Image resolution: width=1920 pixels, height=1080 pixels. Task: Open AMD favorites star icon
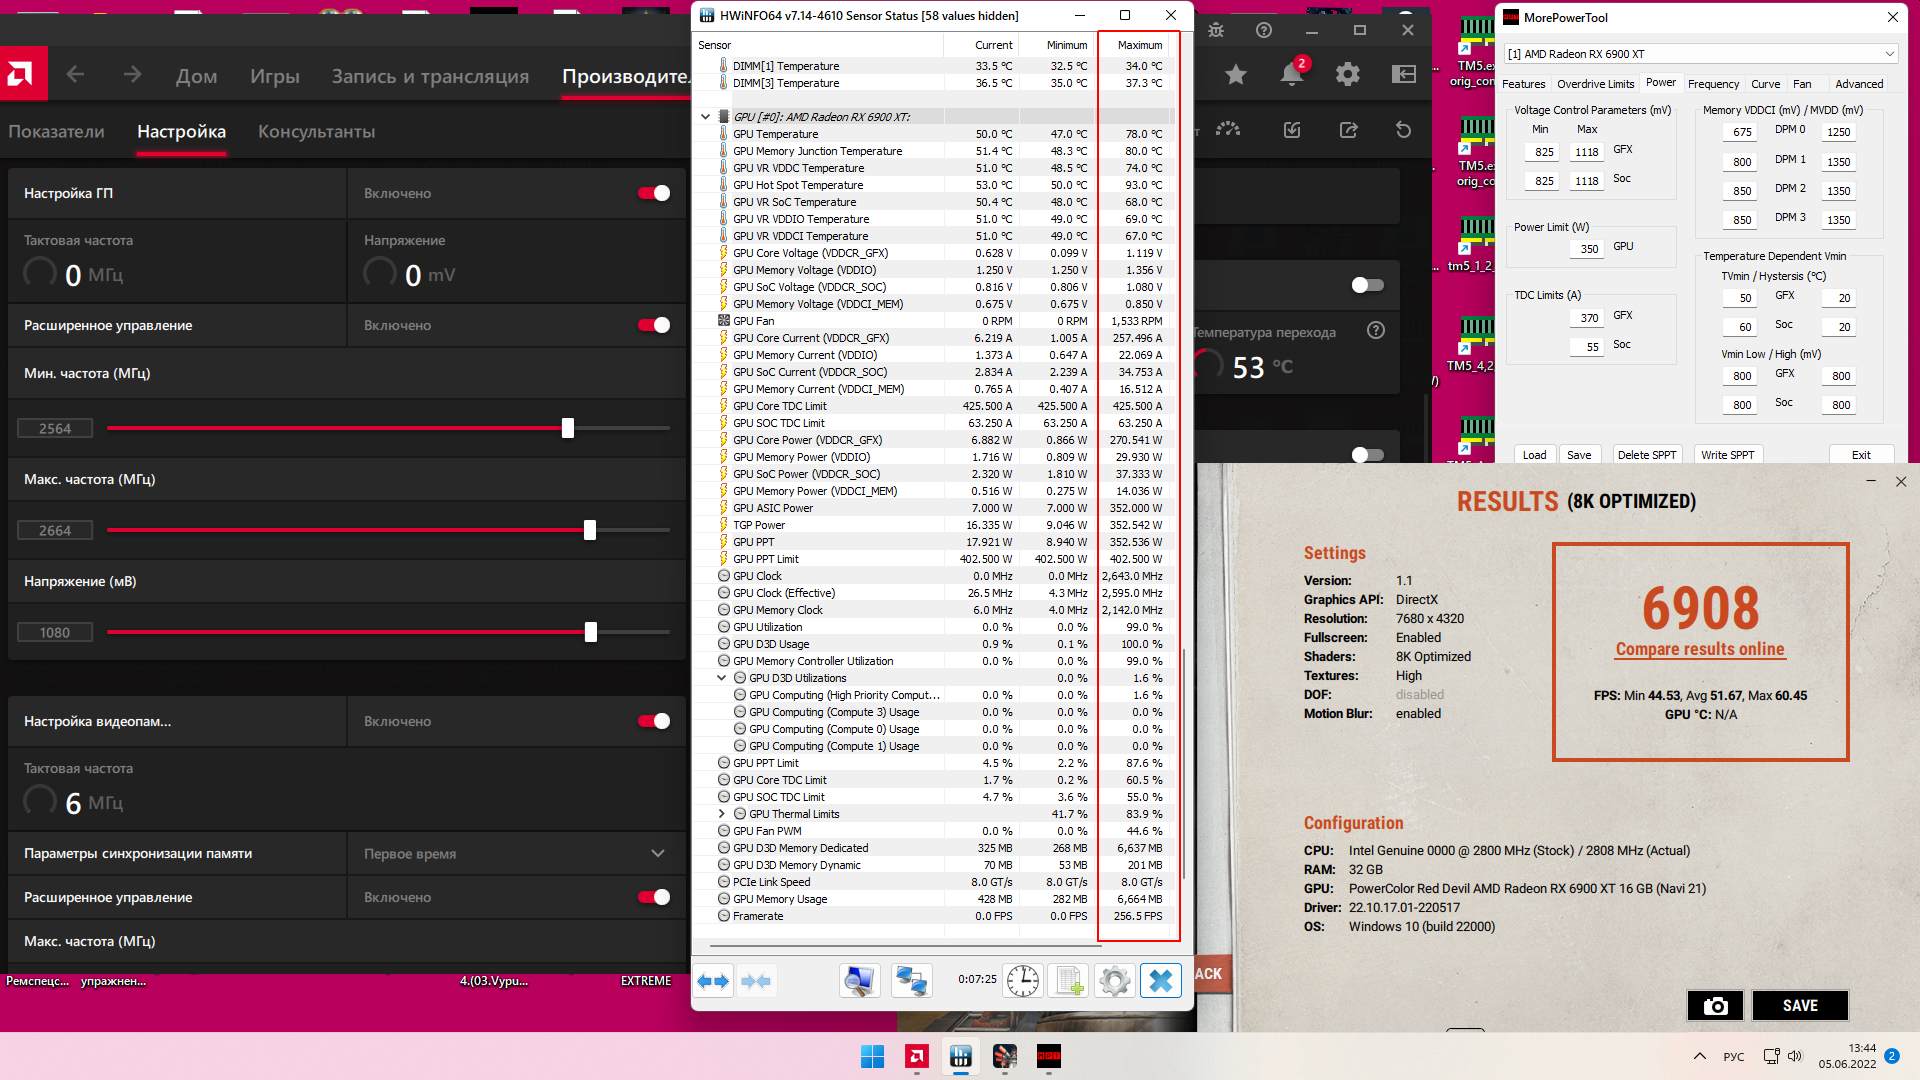(x=1236, y=74)
